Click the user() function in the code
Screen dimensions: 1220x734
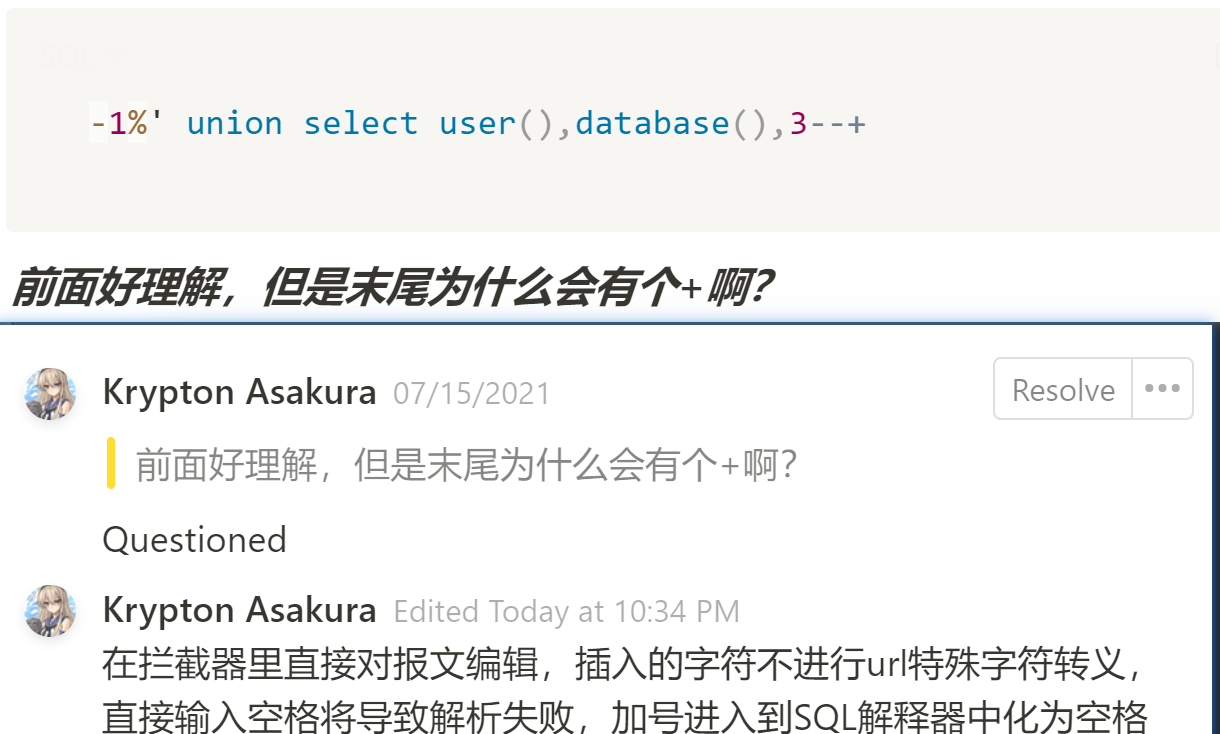[496, 124]
